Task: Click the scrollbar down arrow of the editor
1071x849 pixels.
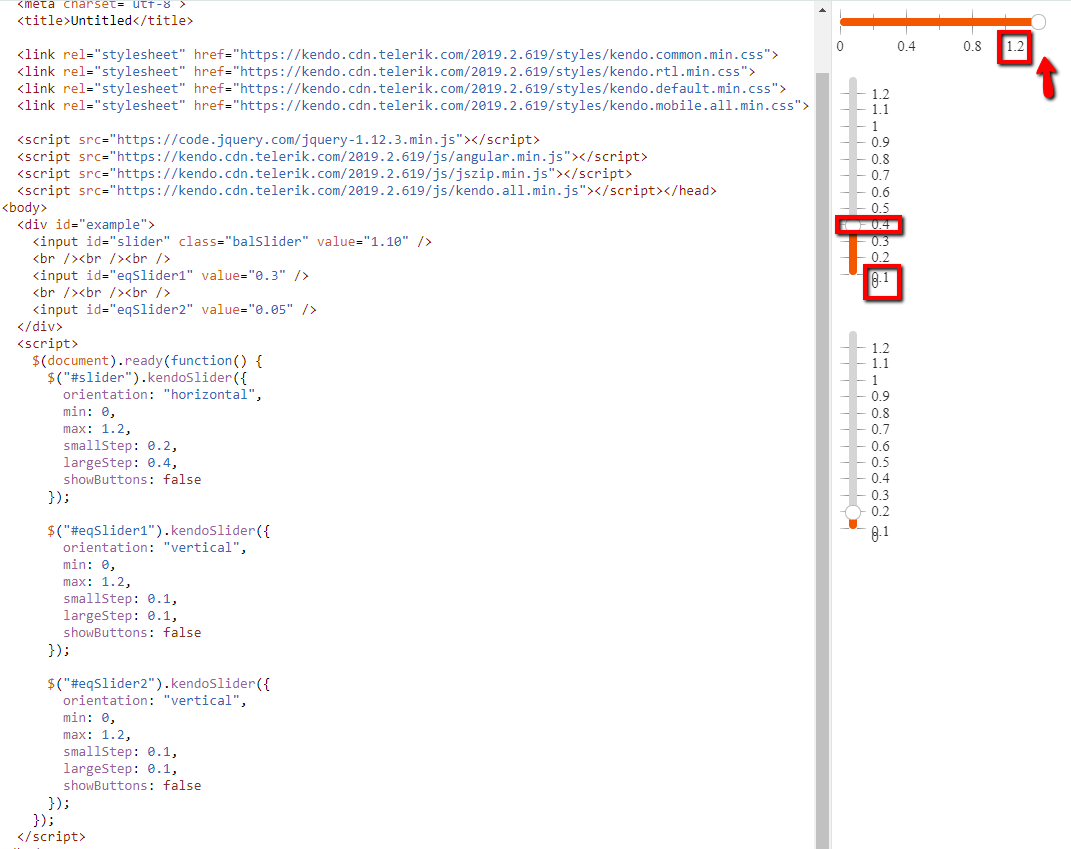Action: pyautogui.click(x=820, y=843)
